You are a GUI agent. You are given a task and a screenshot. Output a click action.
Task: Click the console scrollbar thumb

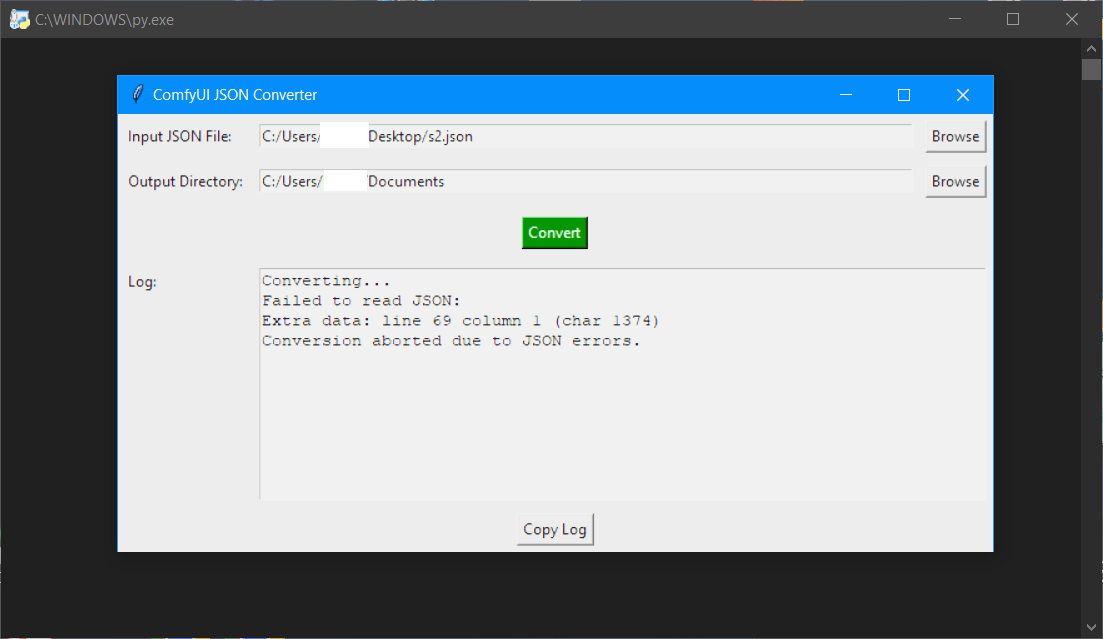(x=1091, y=70)
